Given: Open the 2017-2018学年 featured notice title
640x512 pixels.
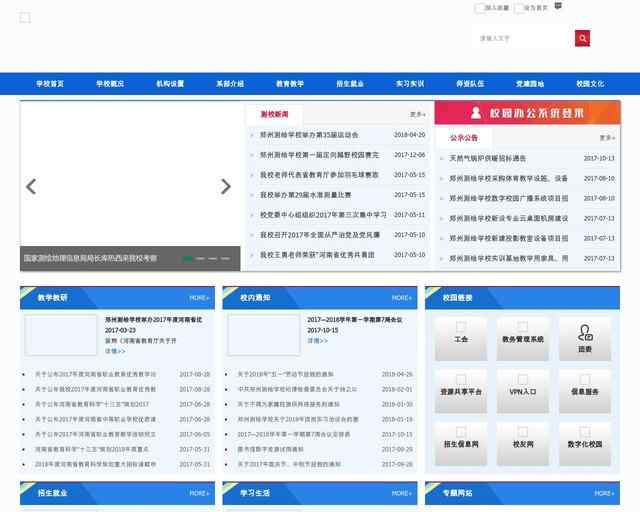Looking at the screenshot, I should [355, 320].
